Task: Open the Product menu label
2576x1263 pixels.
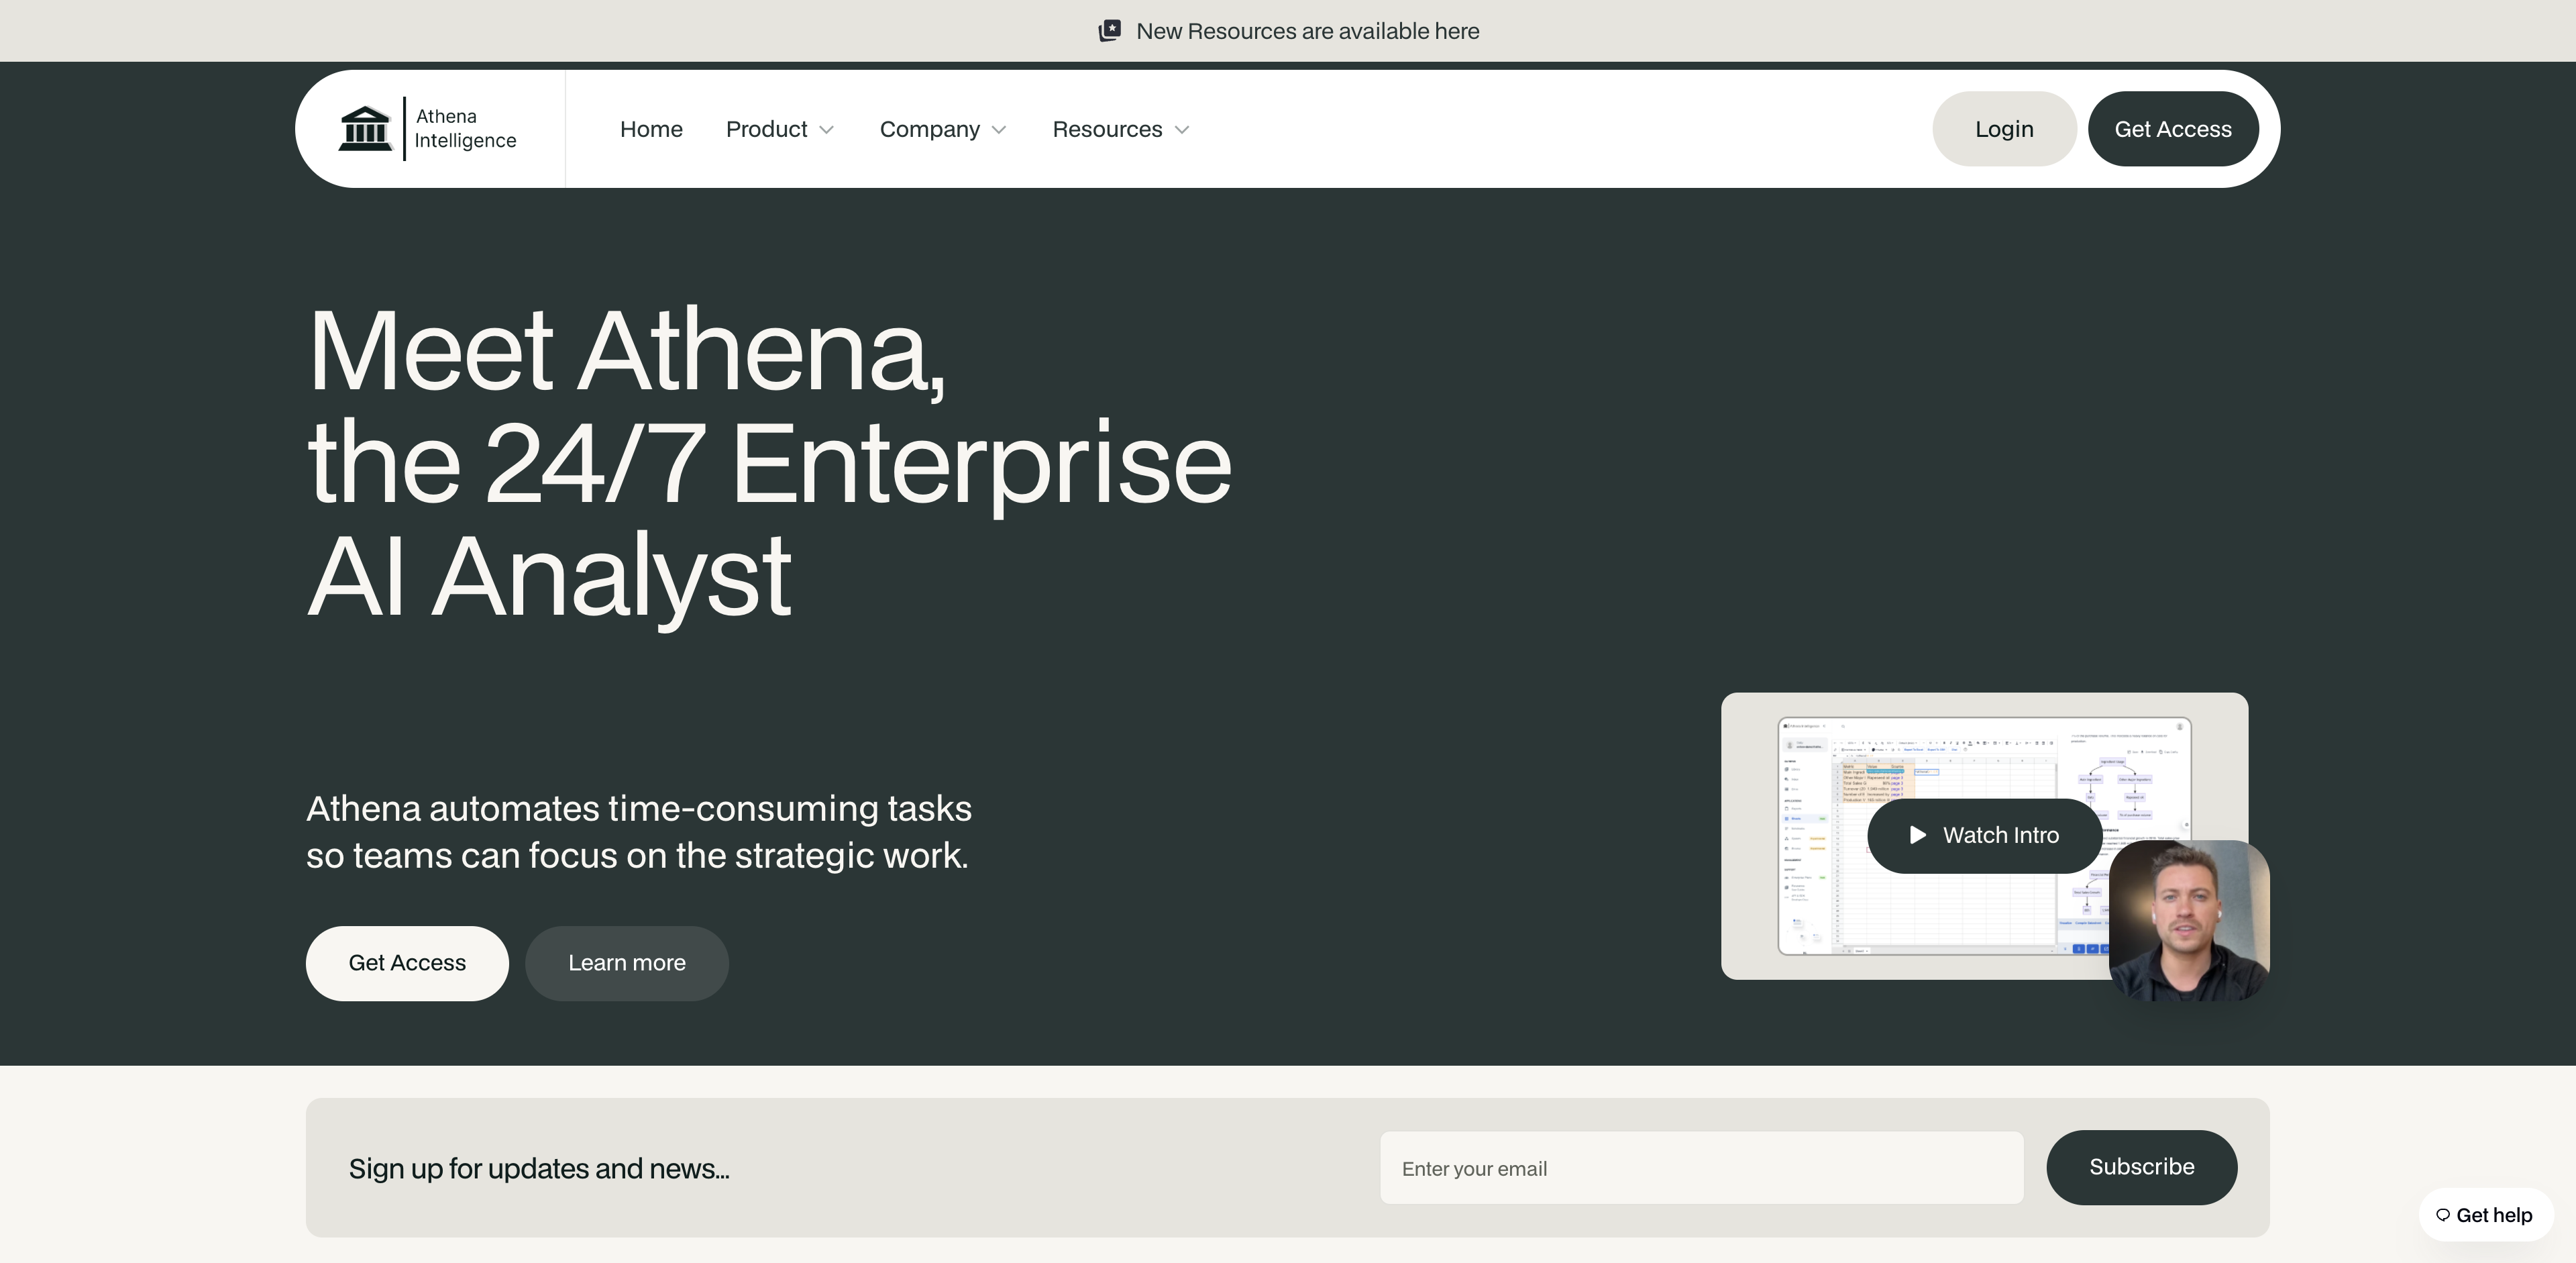Action: click(766, 129)
